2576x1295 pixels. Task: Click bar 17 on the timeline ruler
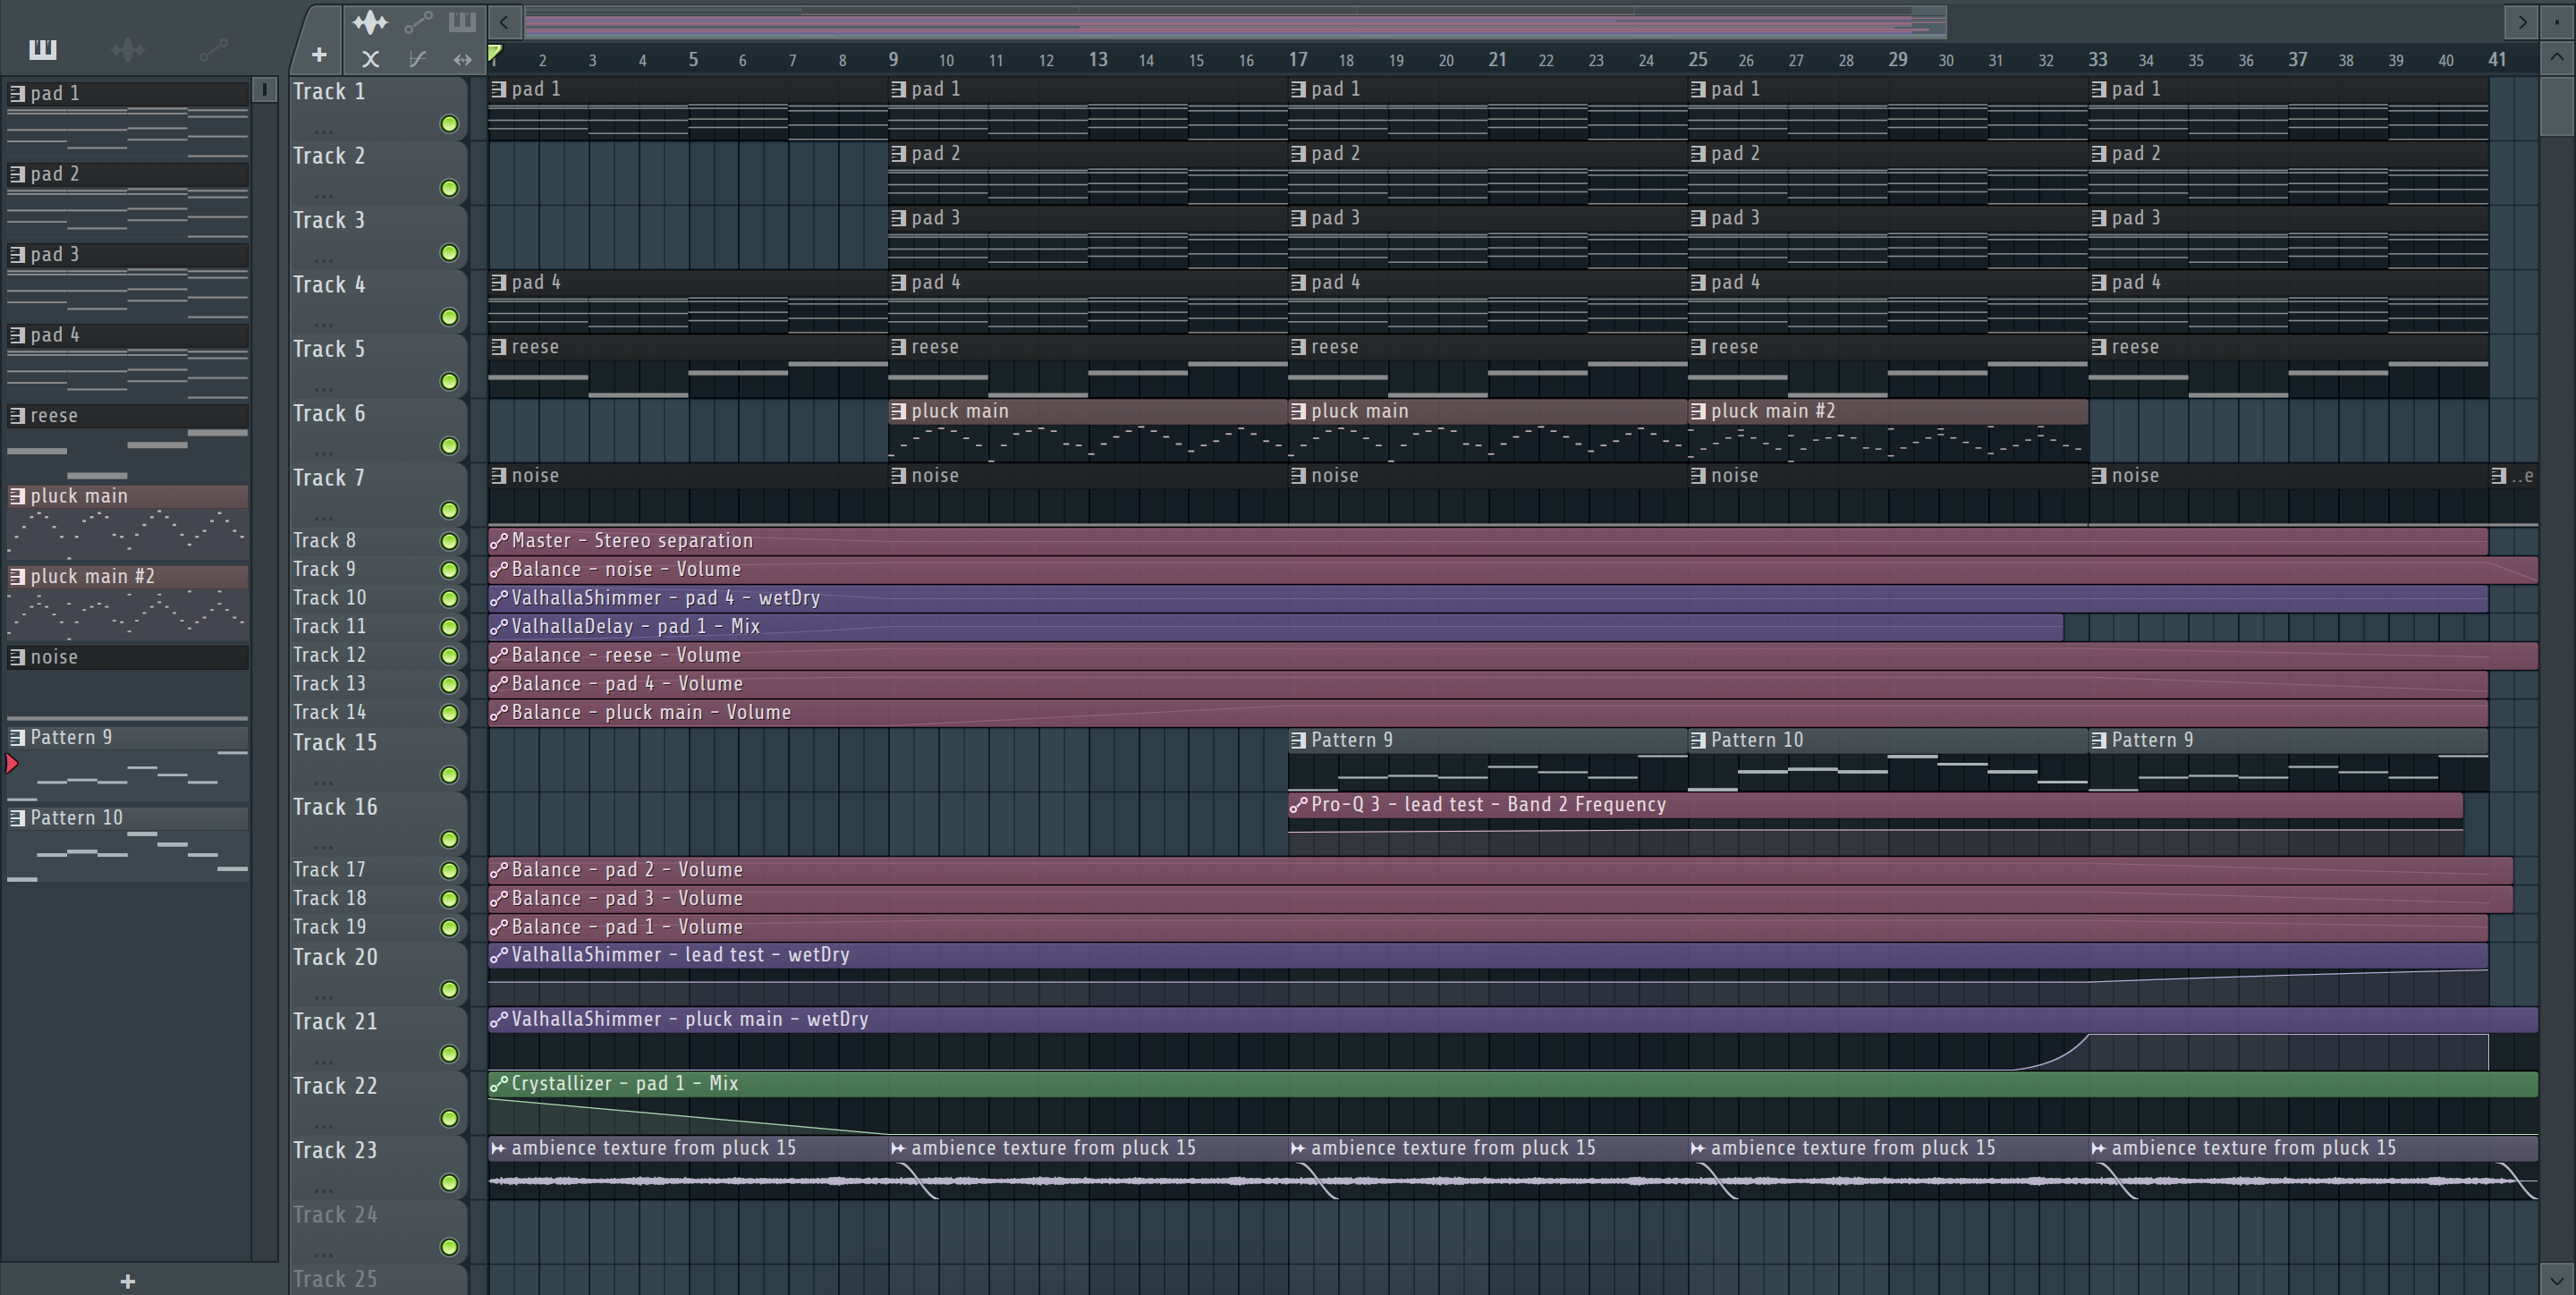[1297, 60]
